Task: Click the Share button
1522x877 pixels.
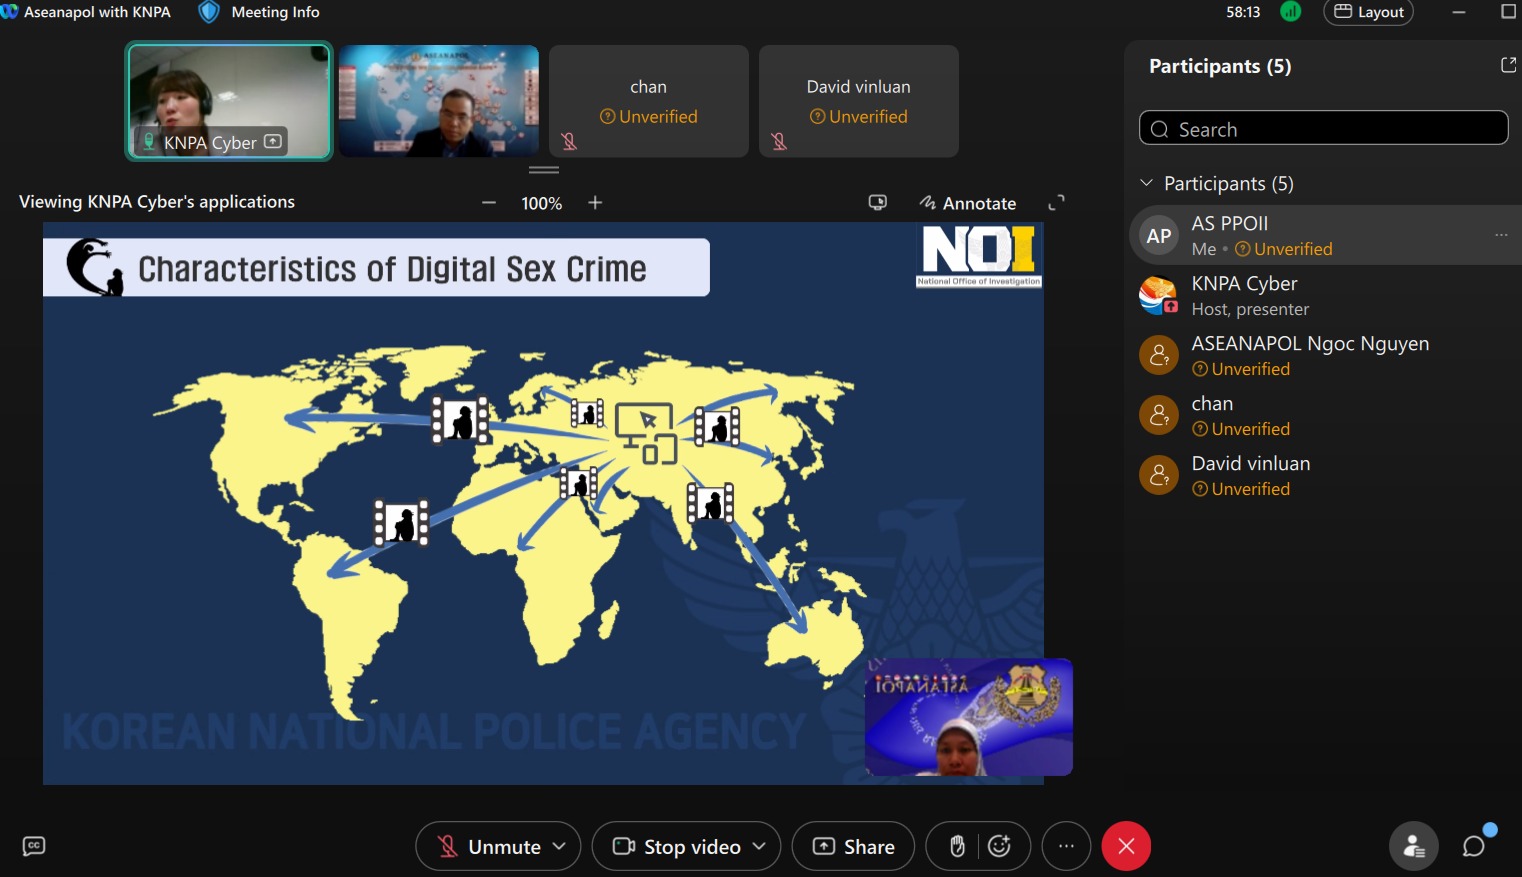Action: (x=853, y=847)
